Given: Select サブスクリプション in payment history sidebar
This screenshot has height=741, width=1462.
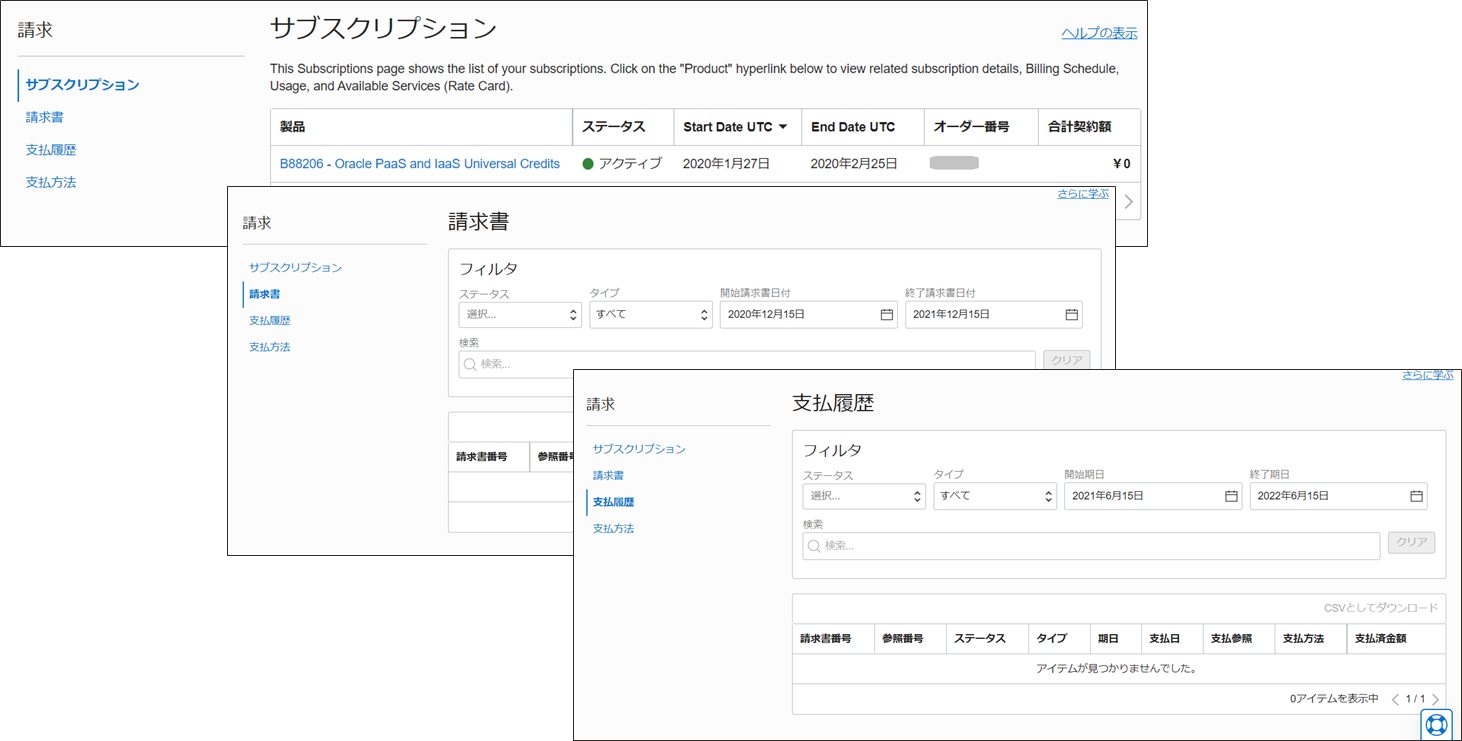Looking at the screenshot, I should tap(639, 449).
